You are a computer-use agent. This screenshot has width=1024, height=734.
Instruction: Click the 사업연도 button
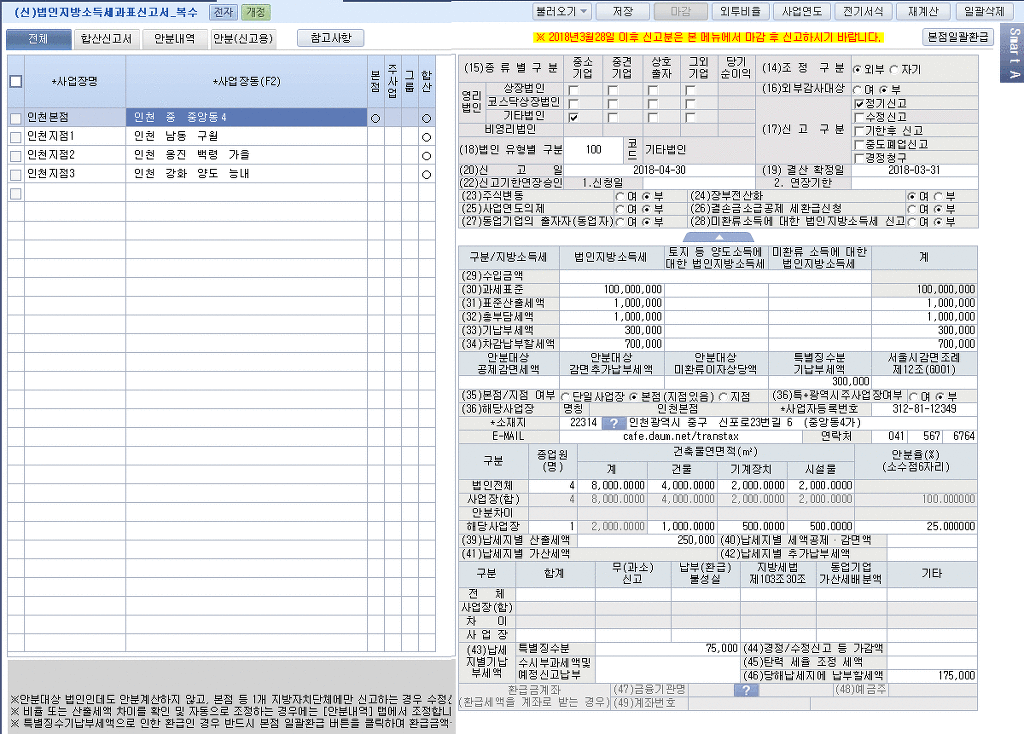click(801, 12)
